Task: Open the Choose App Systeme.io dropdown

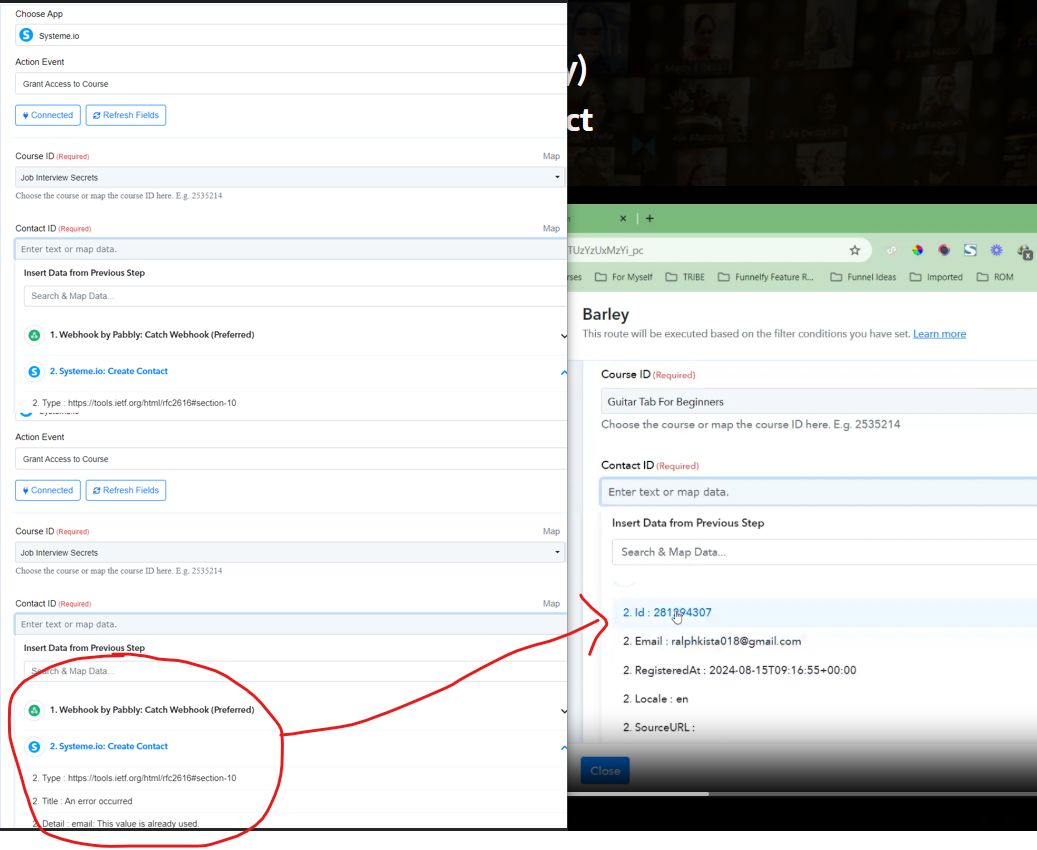Action: [x=290, y=35]
